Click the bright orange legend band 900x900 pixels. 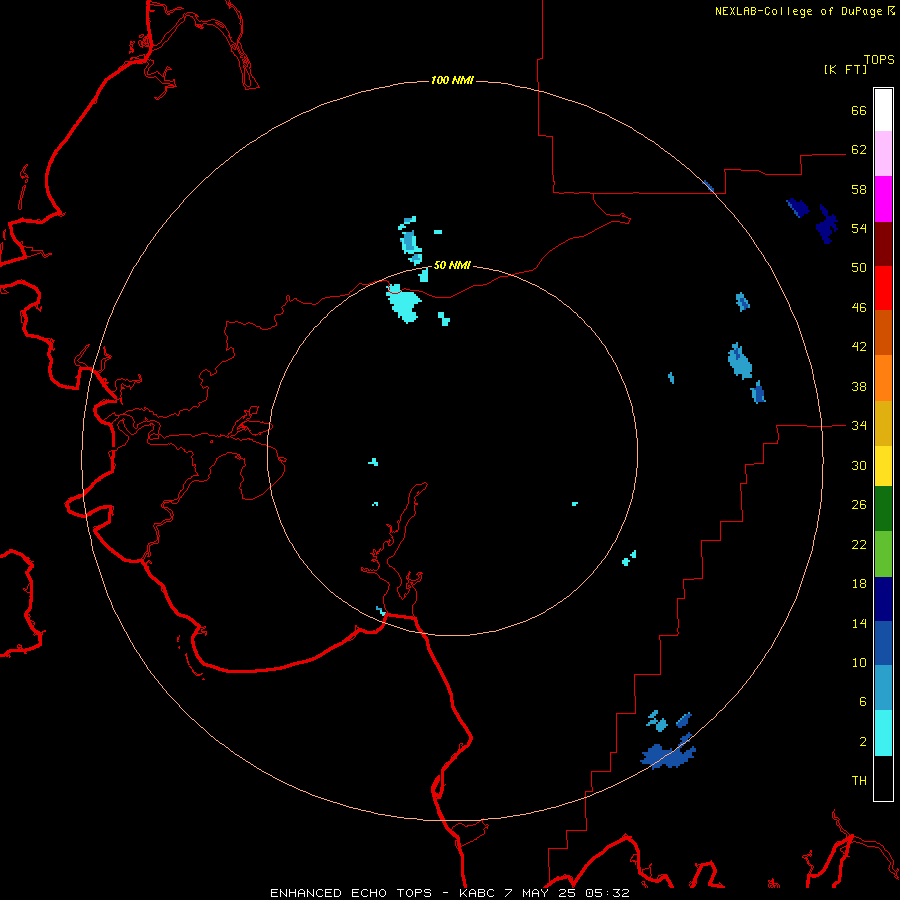coord(883,378)
